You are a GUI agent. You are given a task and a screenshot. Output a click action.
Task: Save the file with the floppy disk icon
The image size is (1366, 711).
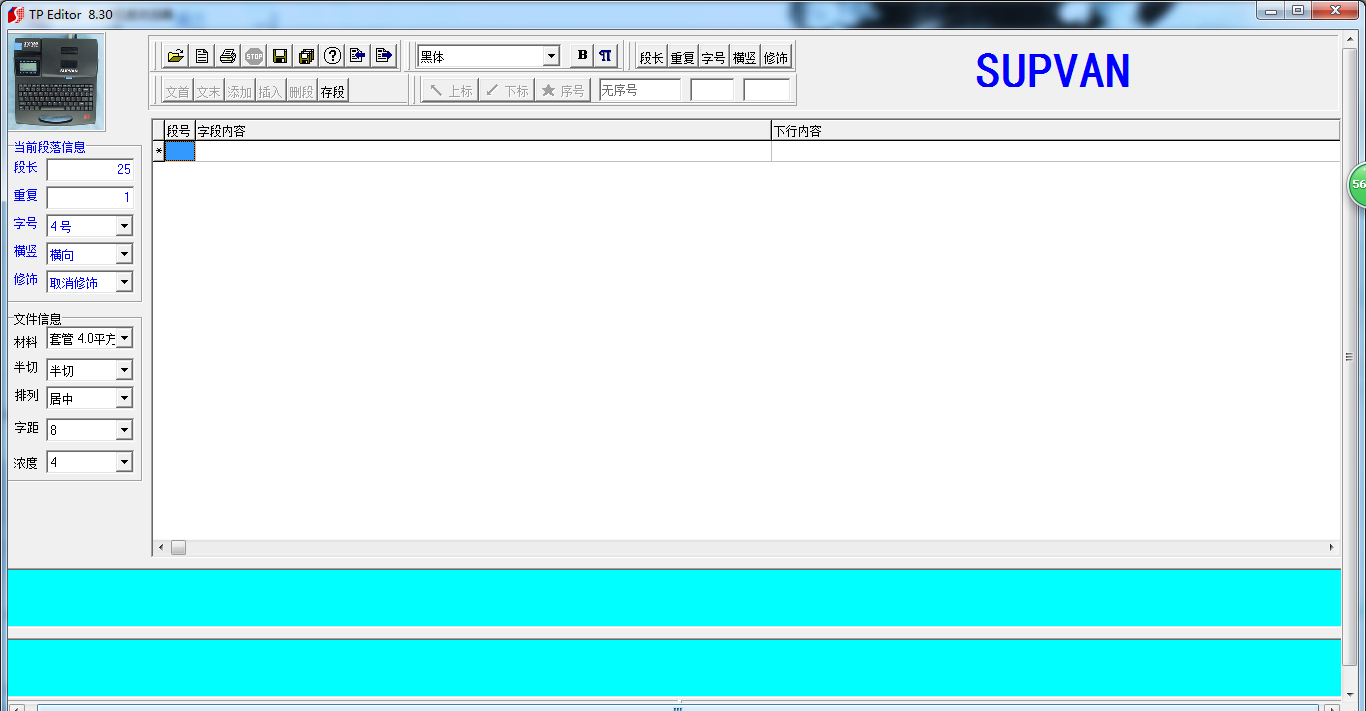point(280,56)
